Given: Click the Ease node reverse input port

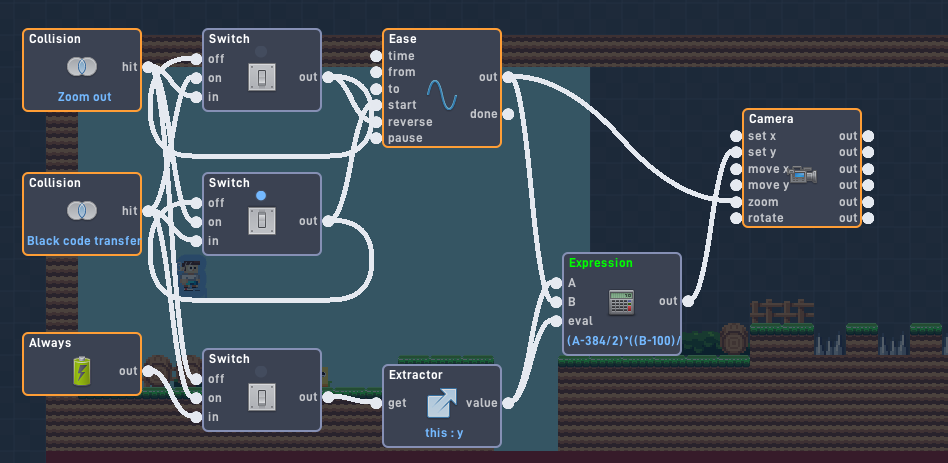Looking at the screenshot, I should coord(376,122).
